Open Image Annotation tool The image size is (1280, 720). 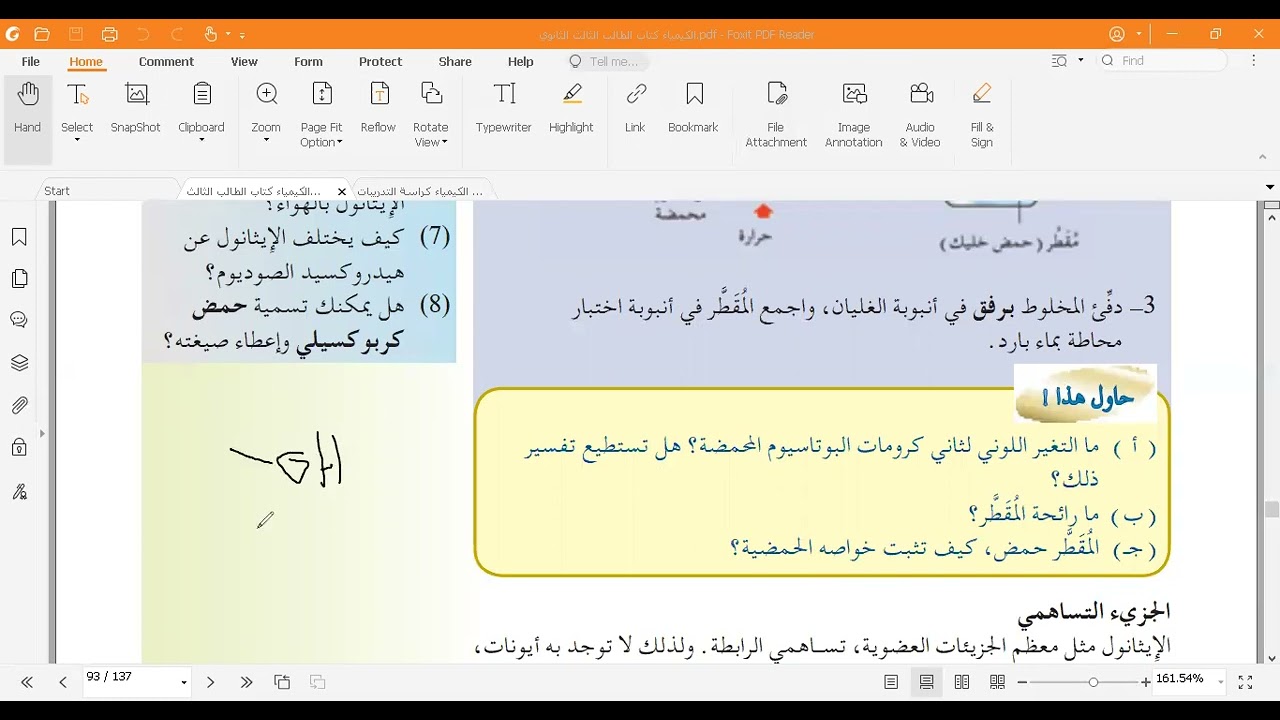tap(854, 115)
